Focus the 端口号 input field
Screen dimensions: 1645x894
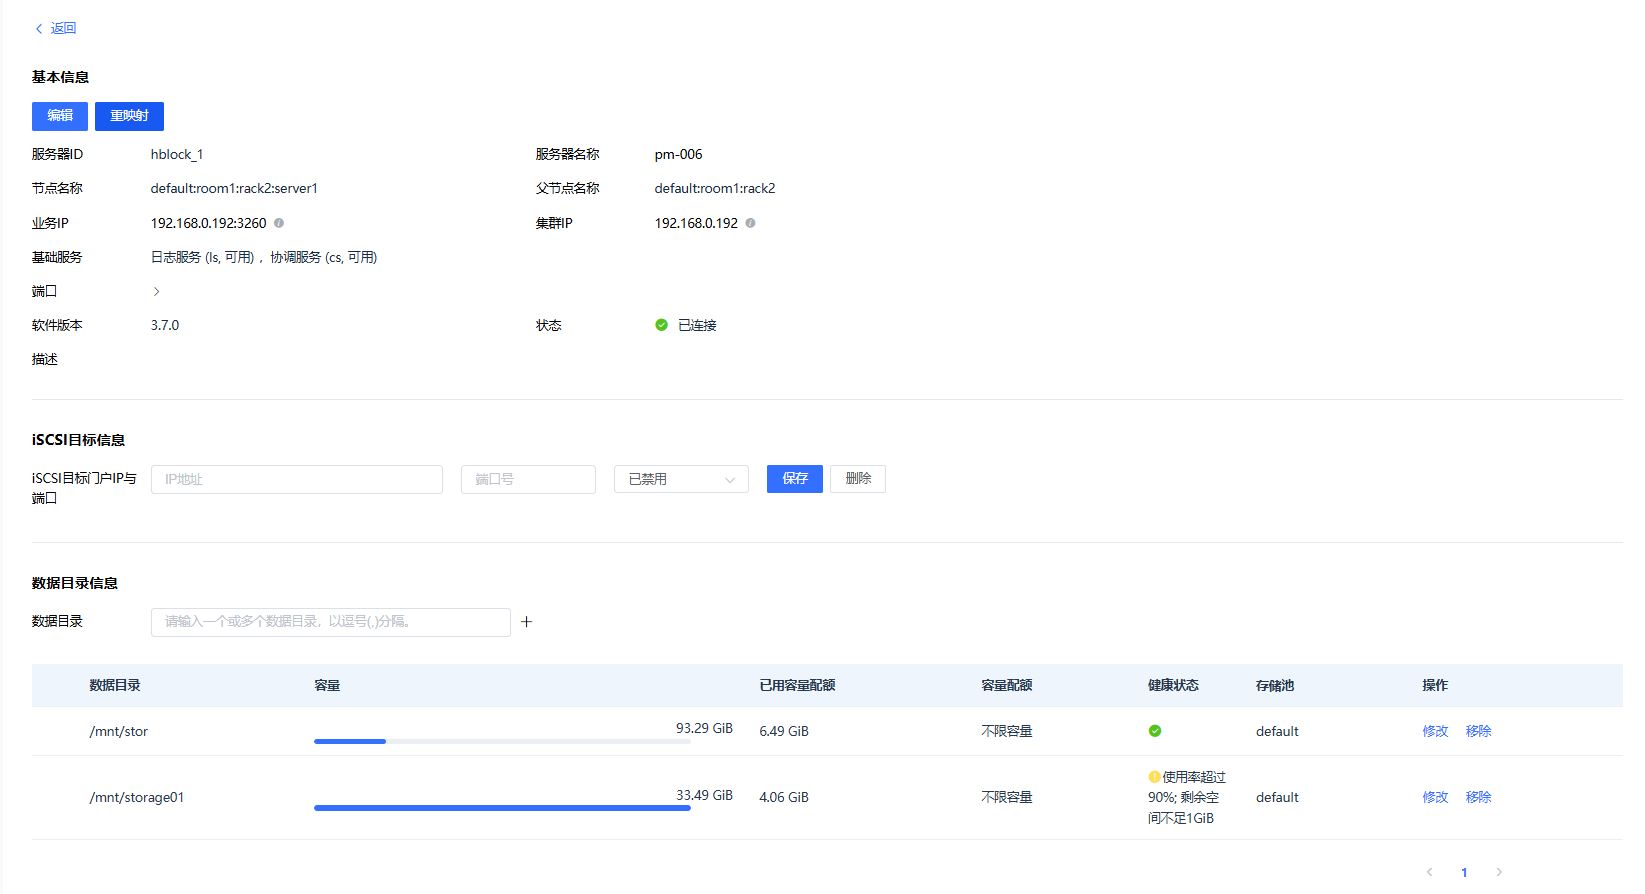tap(528, 479)
